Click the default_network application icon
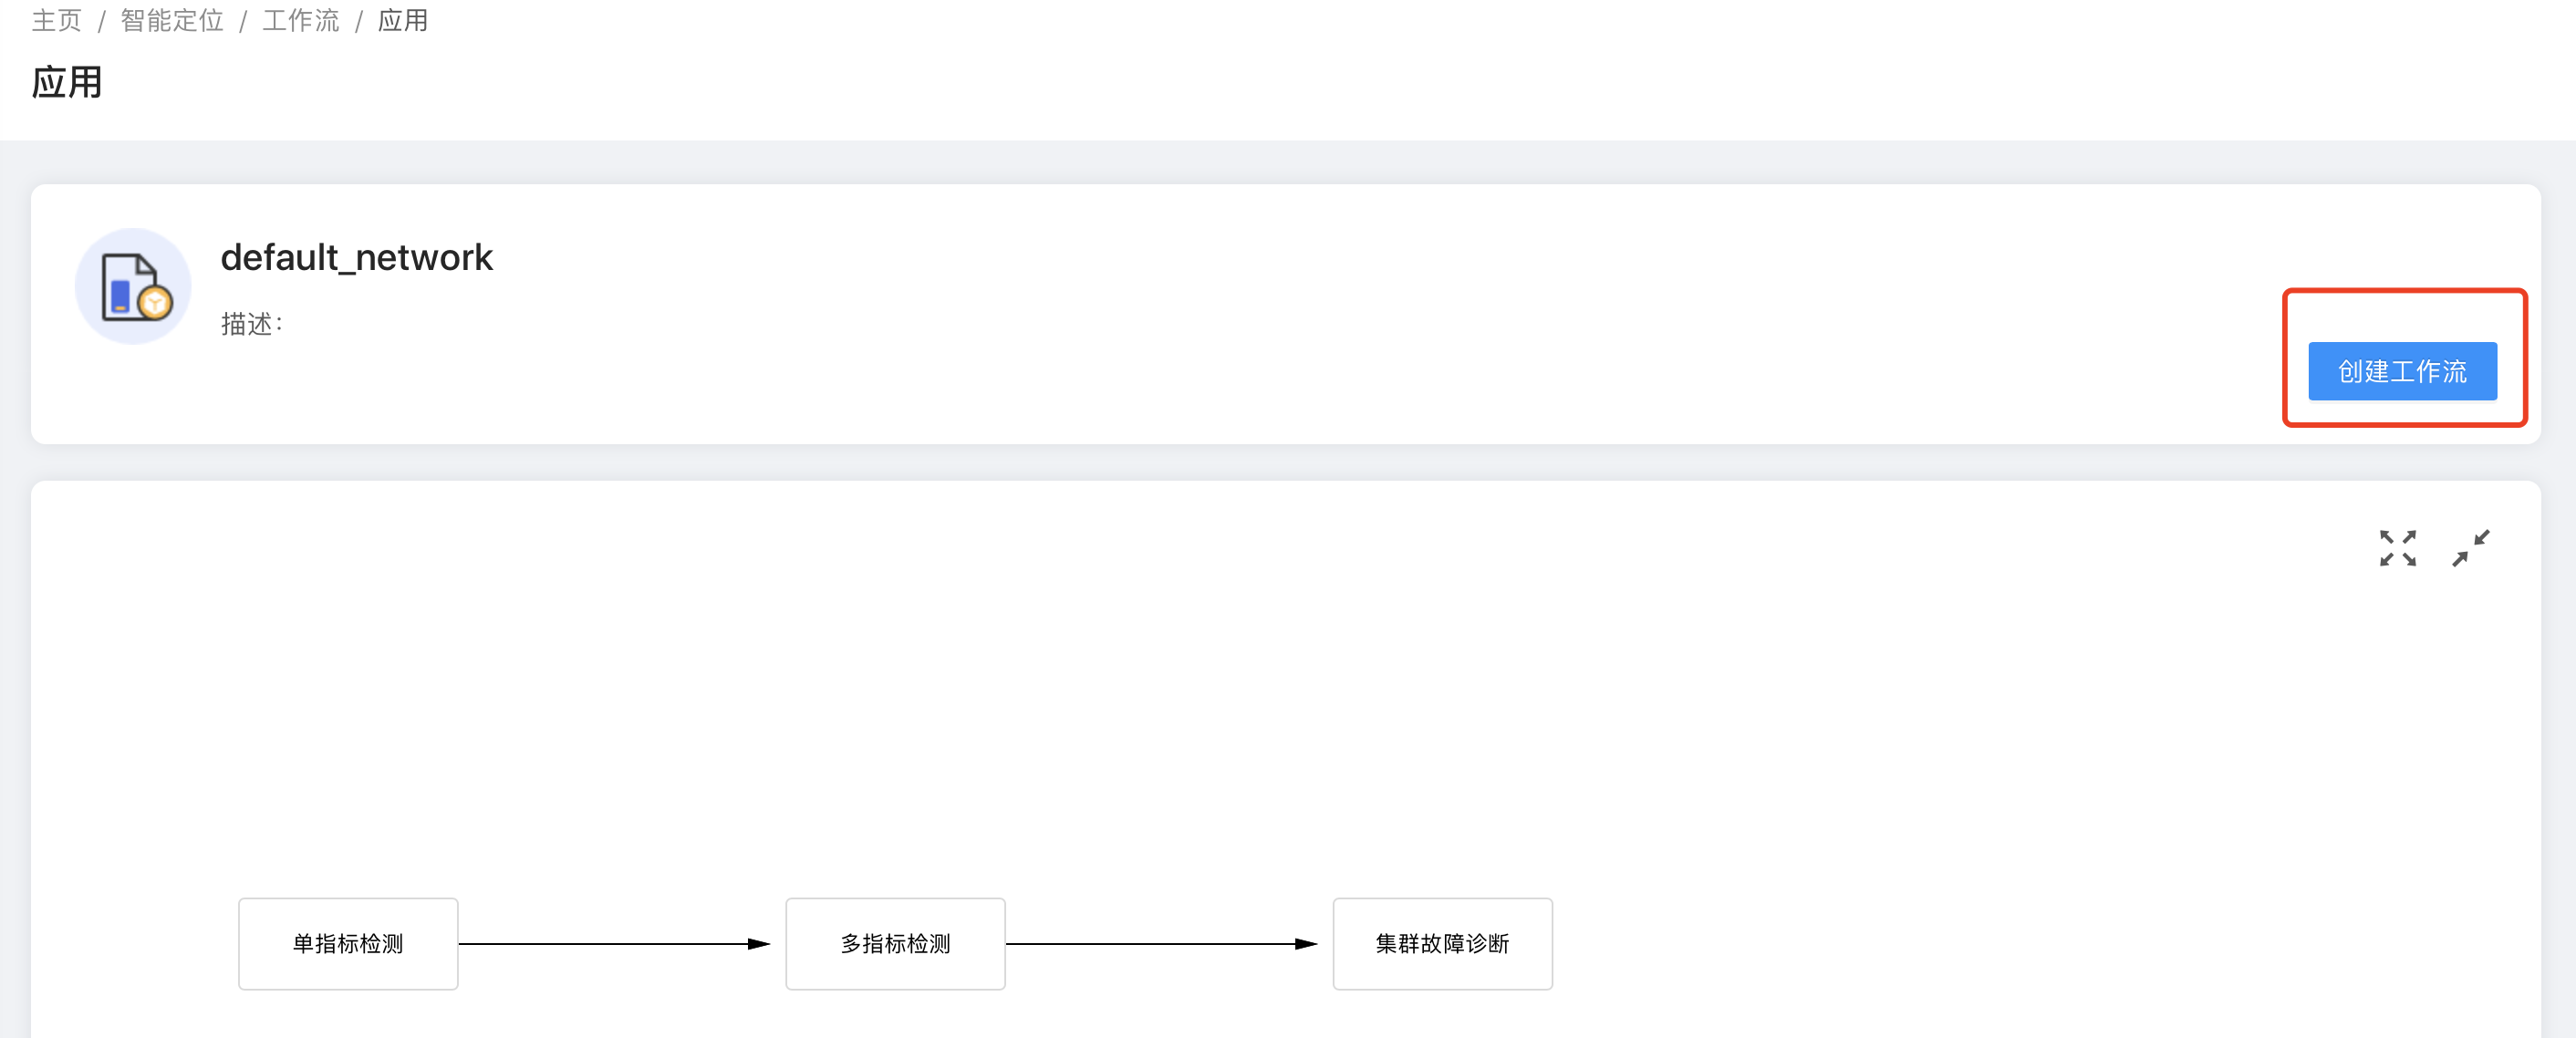This screenshot has height=1038, width=2576. [x=133, y=286]
